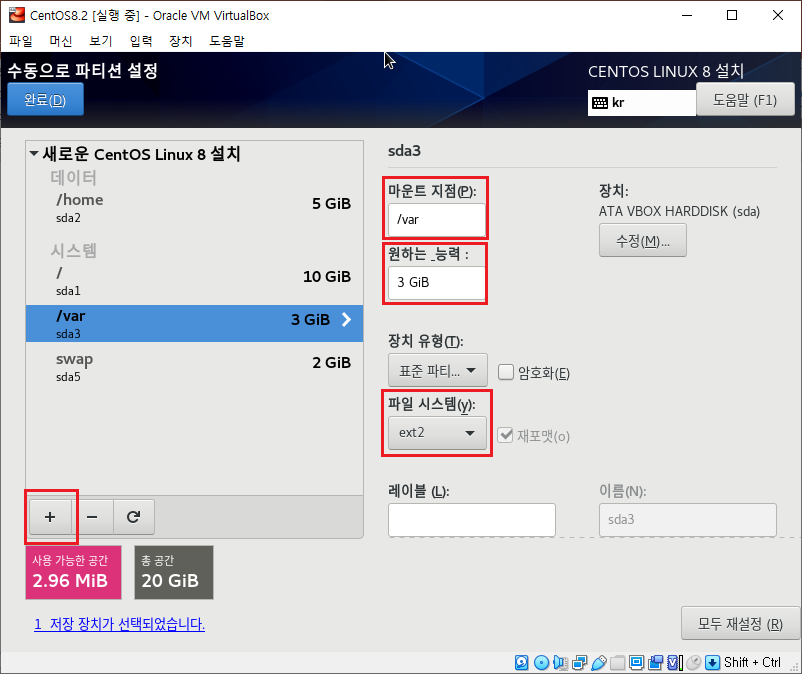The width and height of the screenshot is (802, 674).
Task: Click the 마운트 지점 field containing /var
Action: tap(437, 220)
